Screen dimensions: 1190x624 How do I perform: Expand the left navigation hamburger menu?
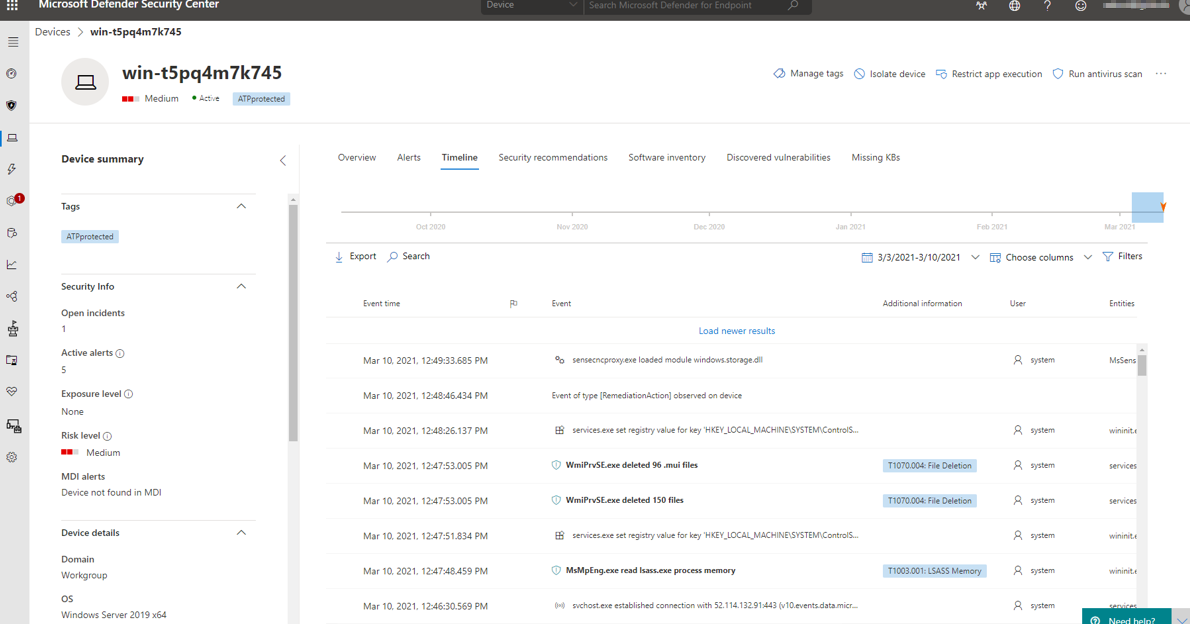13,42
